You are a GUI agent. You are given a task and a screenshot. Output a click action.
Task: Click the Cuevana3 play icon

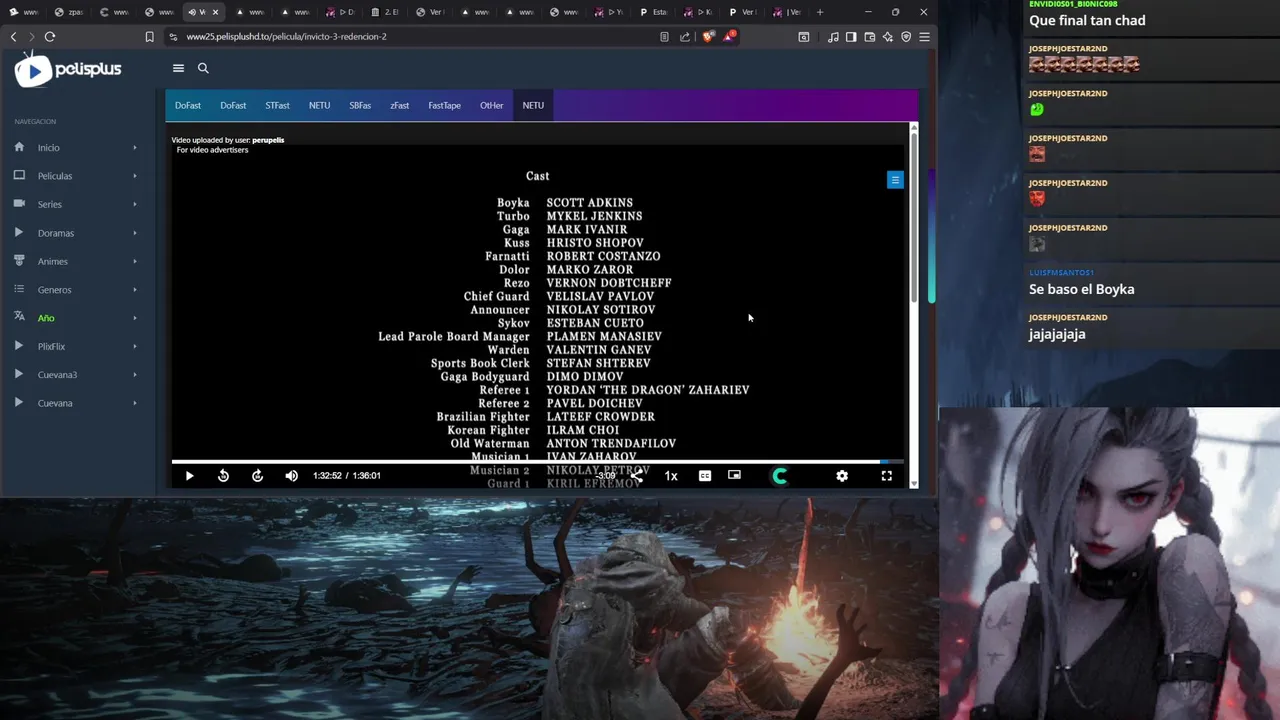pyautogui.click(x=19, y=374)
